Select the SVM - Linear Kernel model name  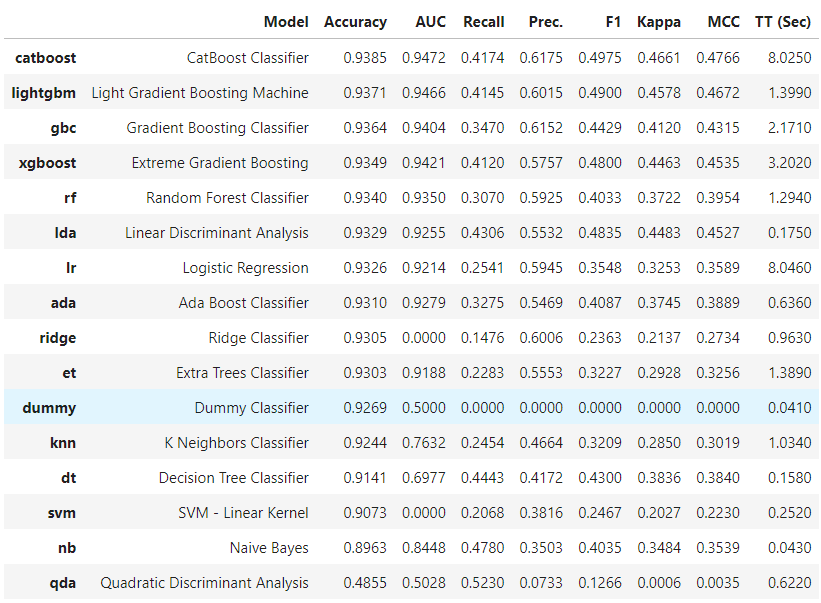click(243, 512)
